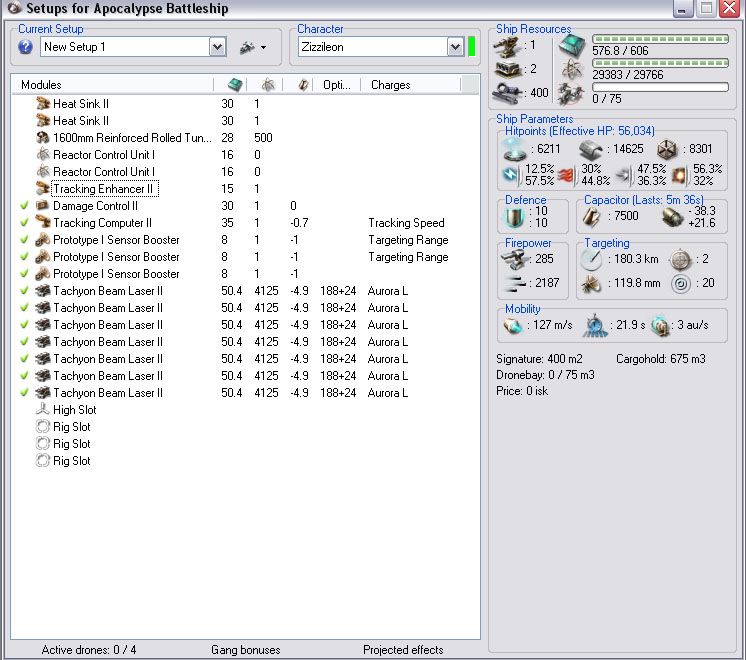746x660 pixels.
Task: Click Aurora L charge of first Tachyon
Action: pyautogui.click(x=388, y=291)
